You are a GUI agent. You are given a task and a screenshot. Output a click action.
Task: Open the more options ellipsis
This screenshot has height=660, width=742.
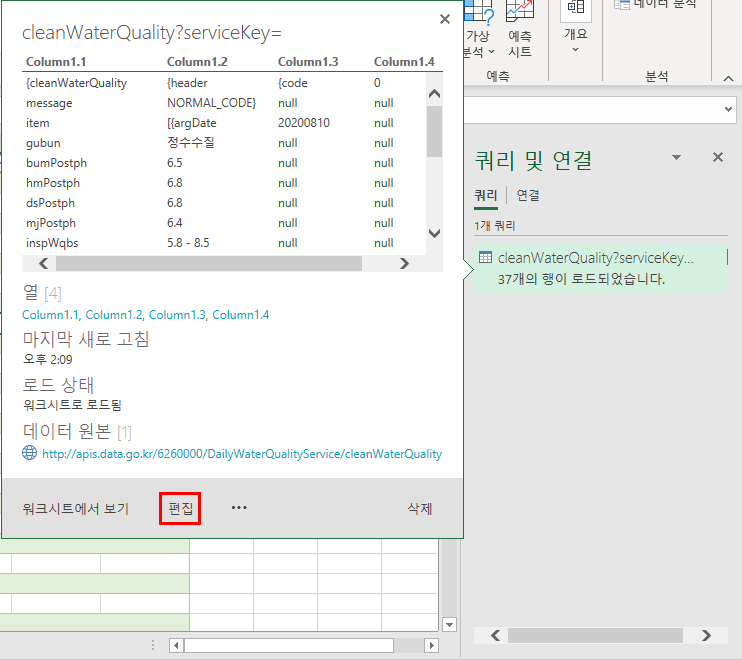tap(239, 508)
